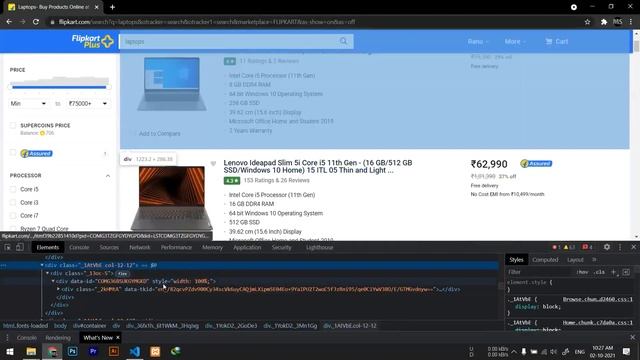Switch to the Sources tab
This screenshot has width=640, height=360.
click(x=109, y=247)
